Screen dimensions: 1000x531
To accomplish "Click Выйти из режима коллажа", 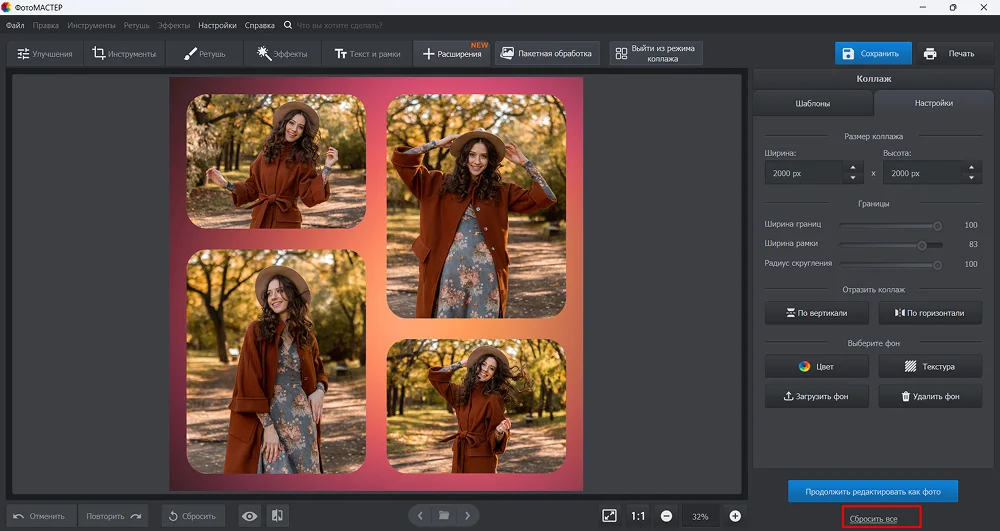I will 656,54.
